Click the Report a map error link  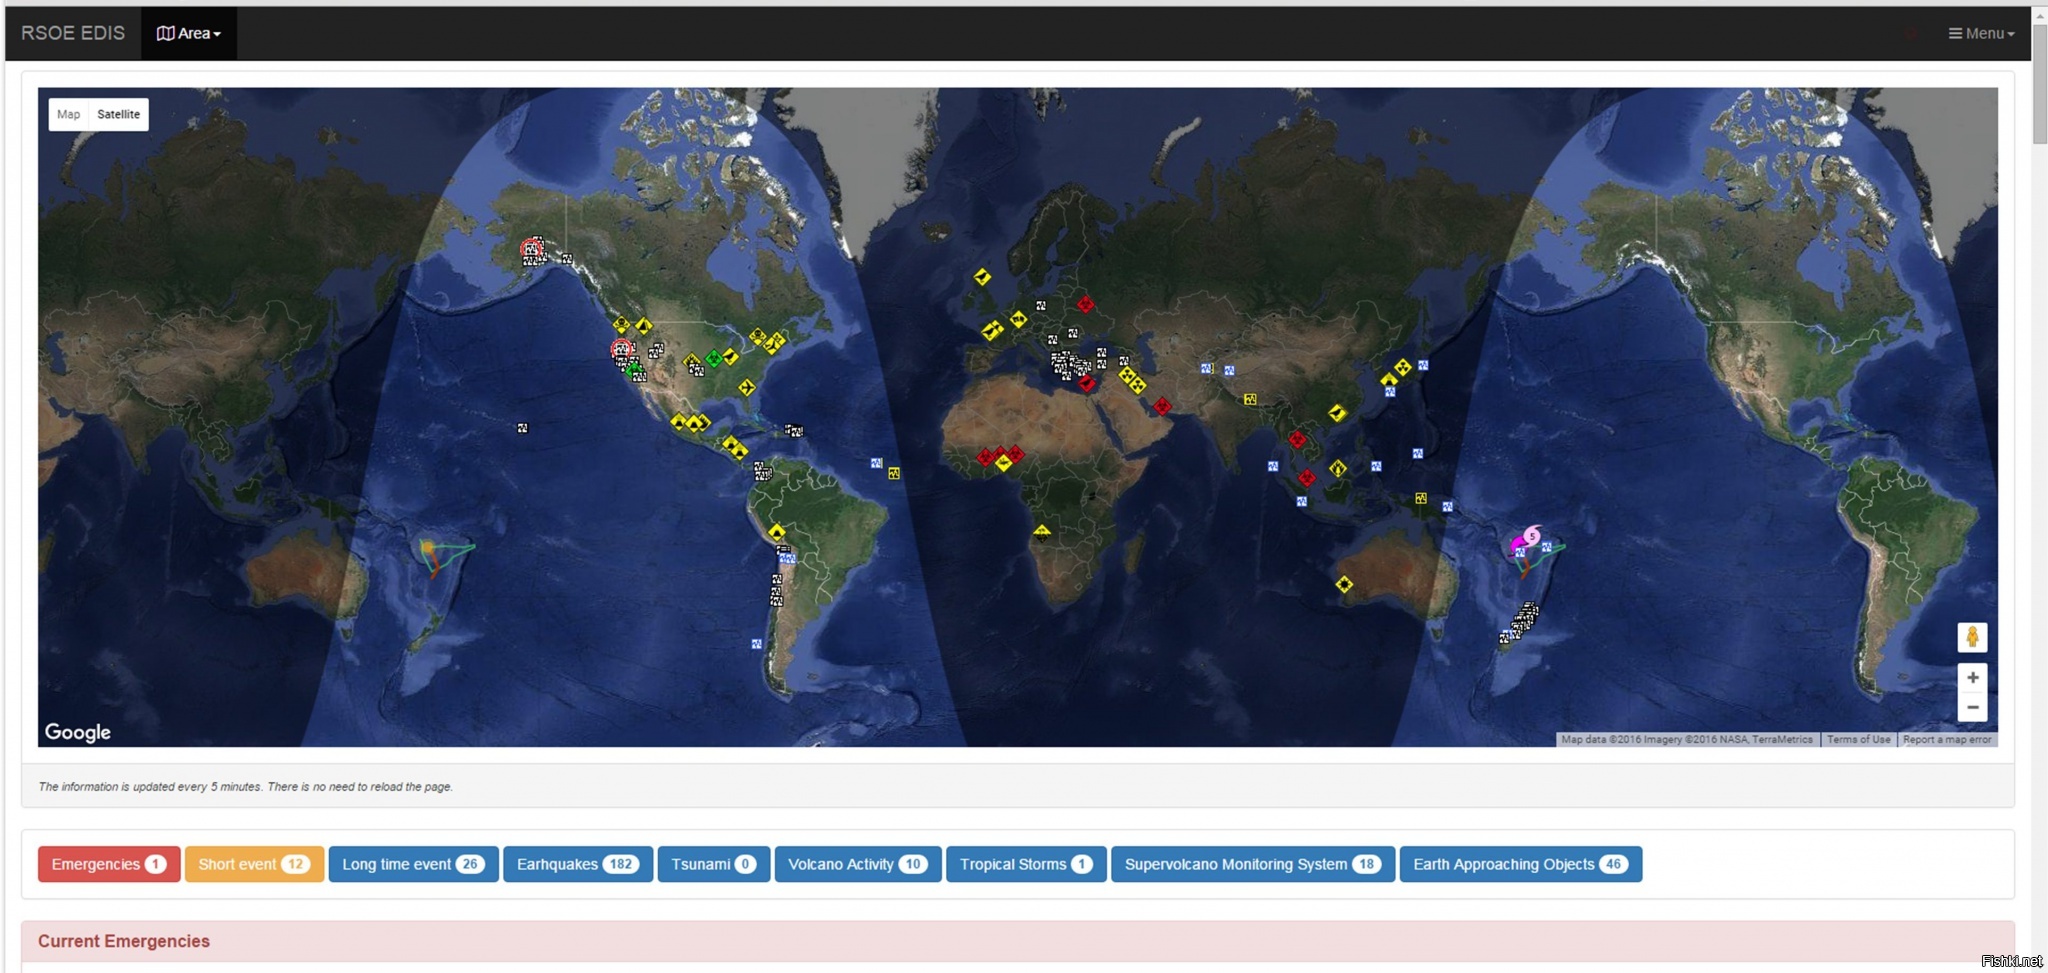[x=1946, y=740]
